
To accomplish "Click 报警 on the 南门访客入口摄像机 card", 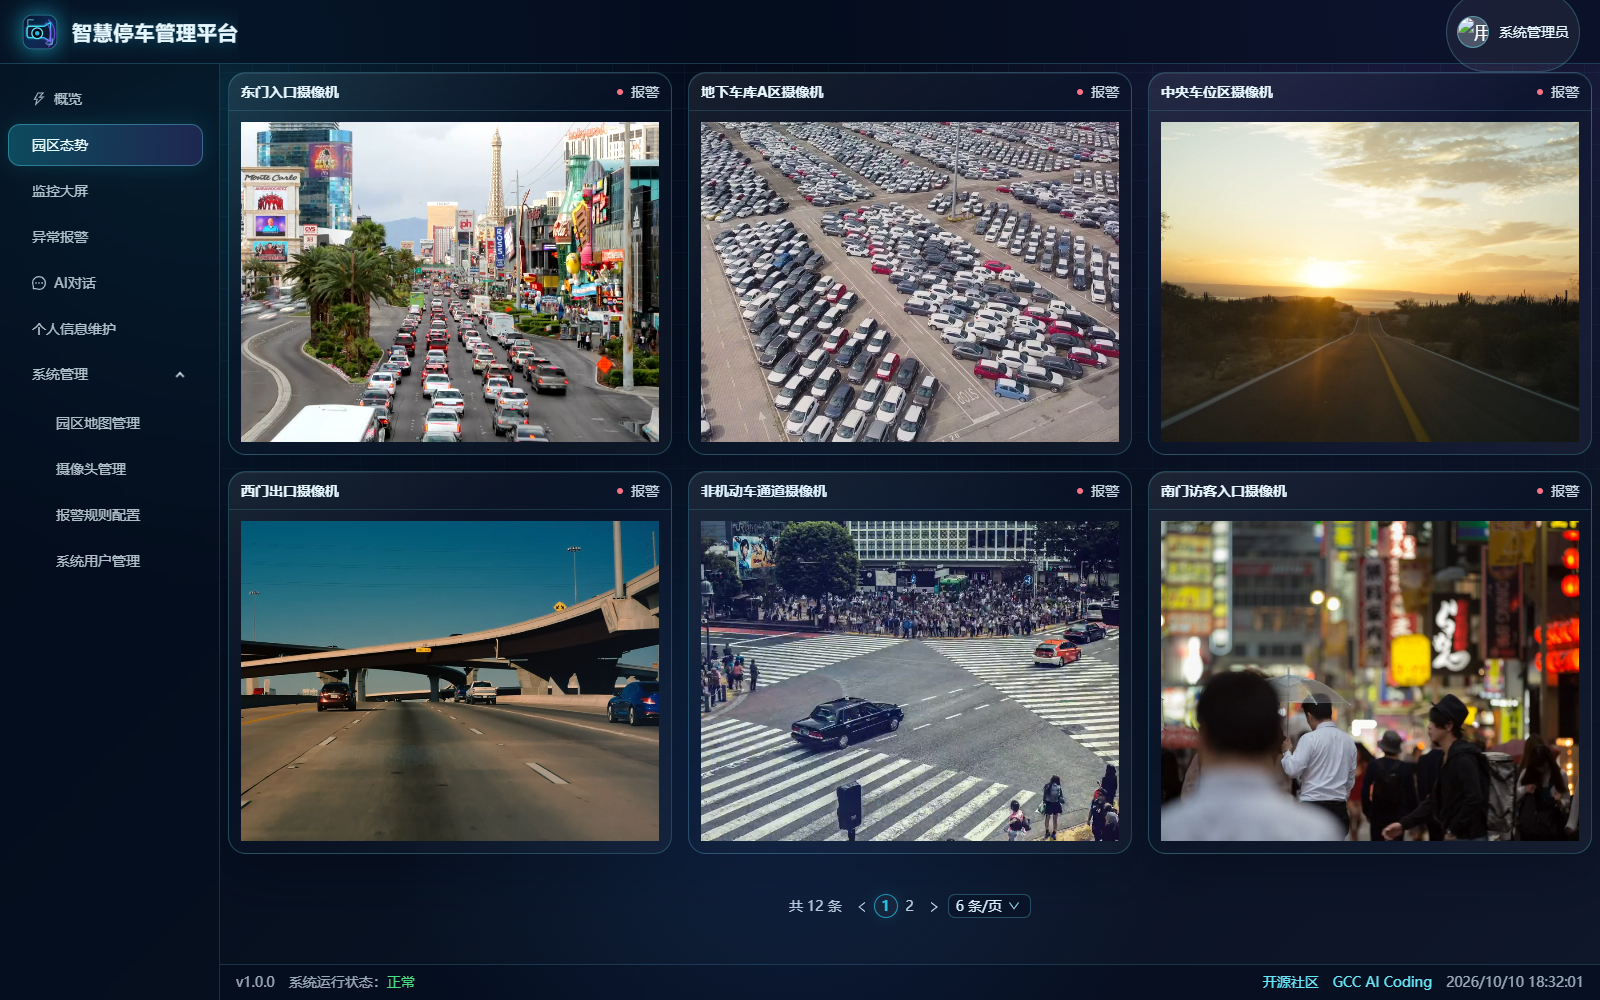I will click(1558, 491).
